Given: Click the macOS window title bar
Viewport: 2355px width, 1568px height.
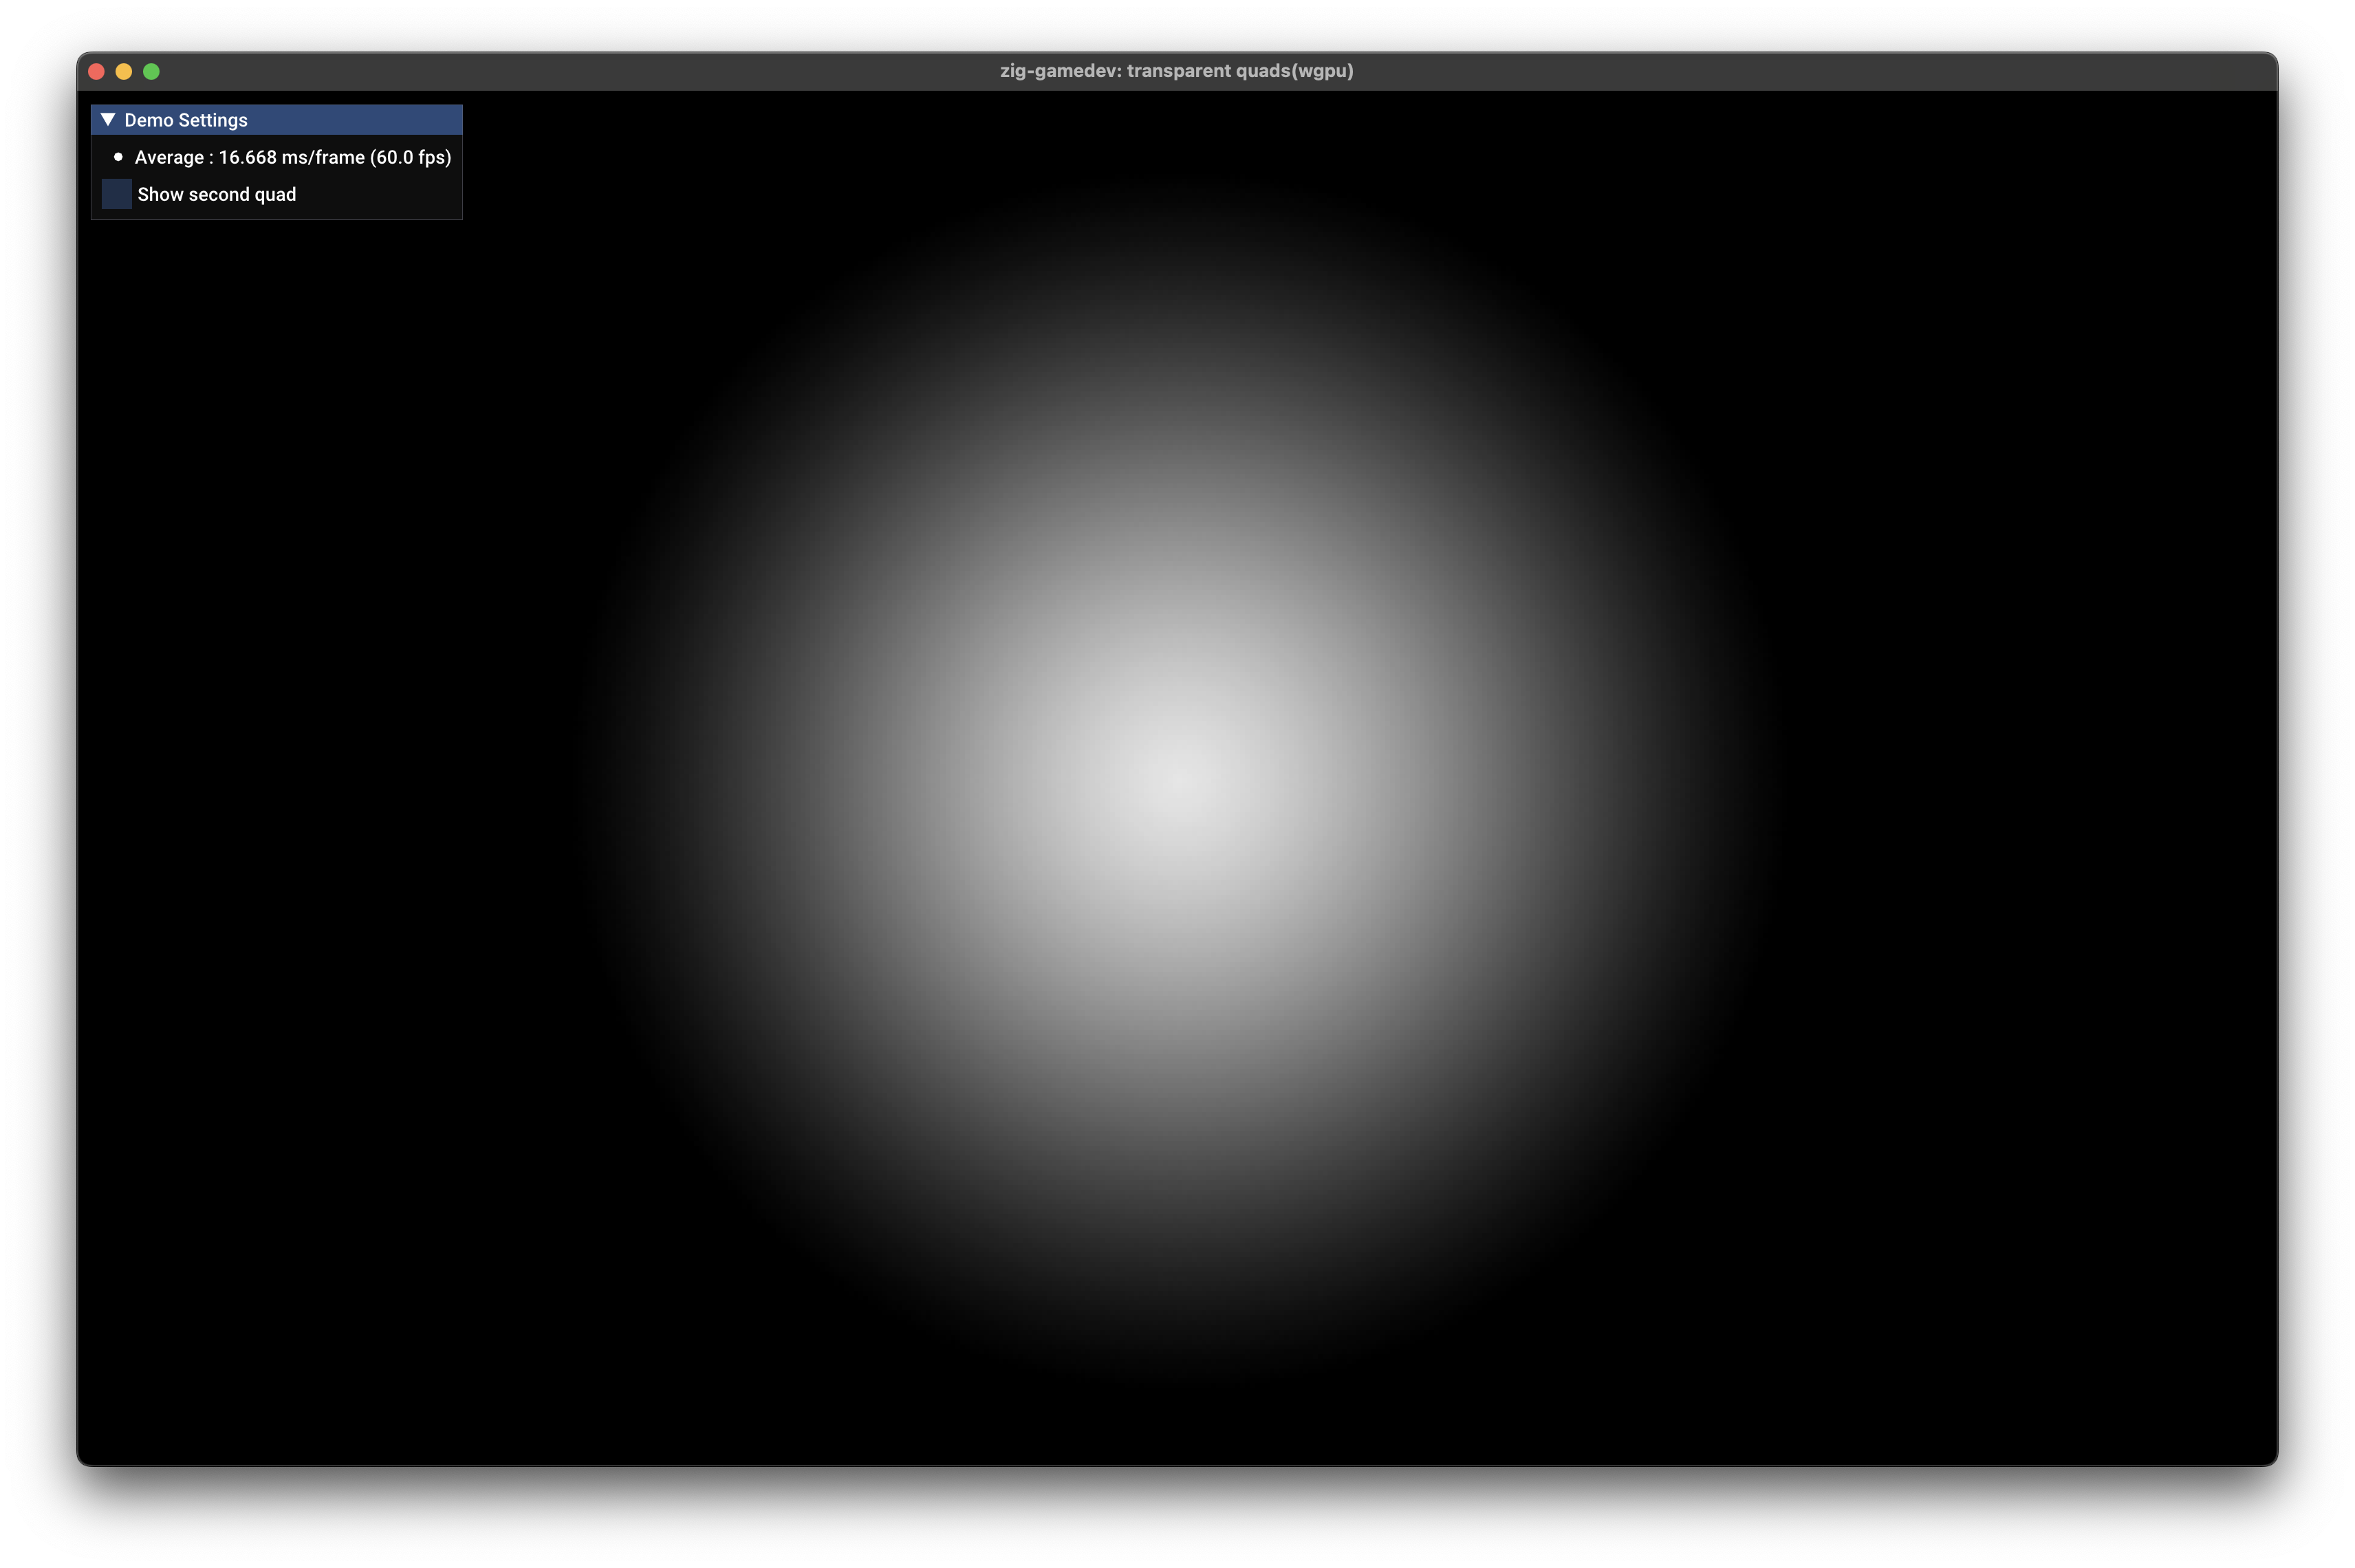Looking at the screenshot, I should point(1700,70).
